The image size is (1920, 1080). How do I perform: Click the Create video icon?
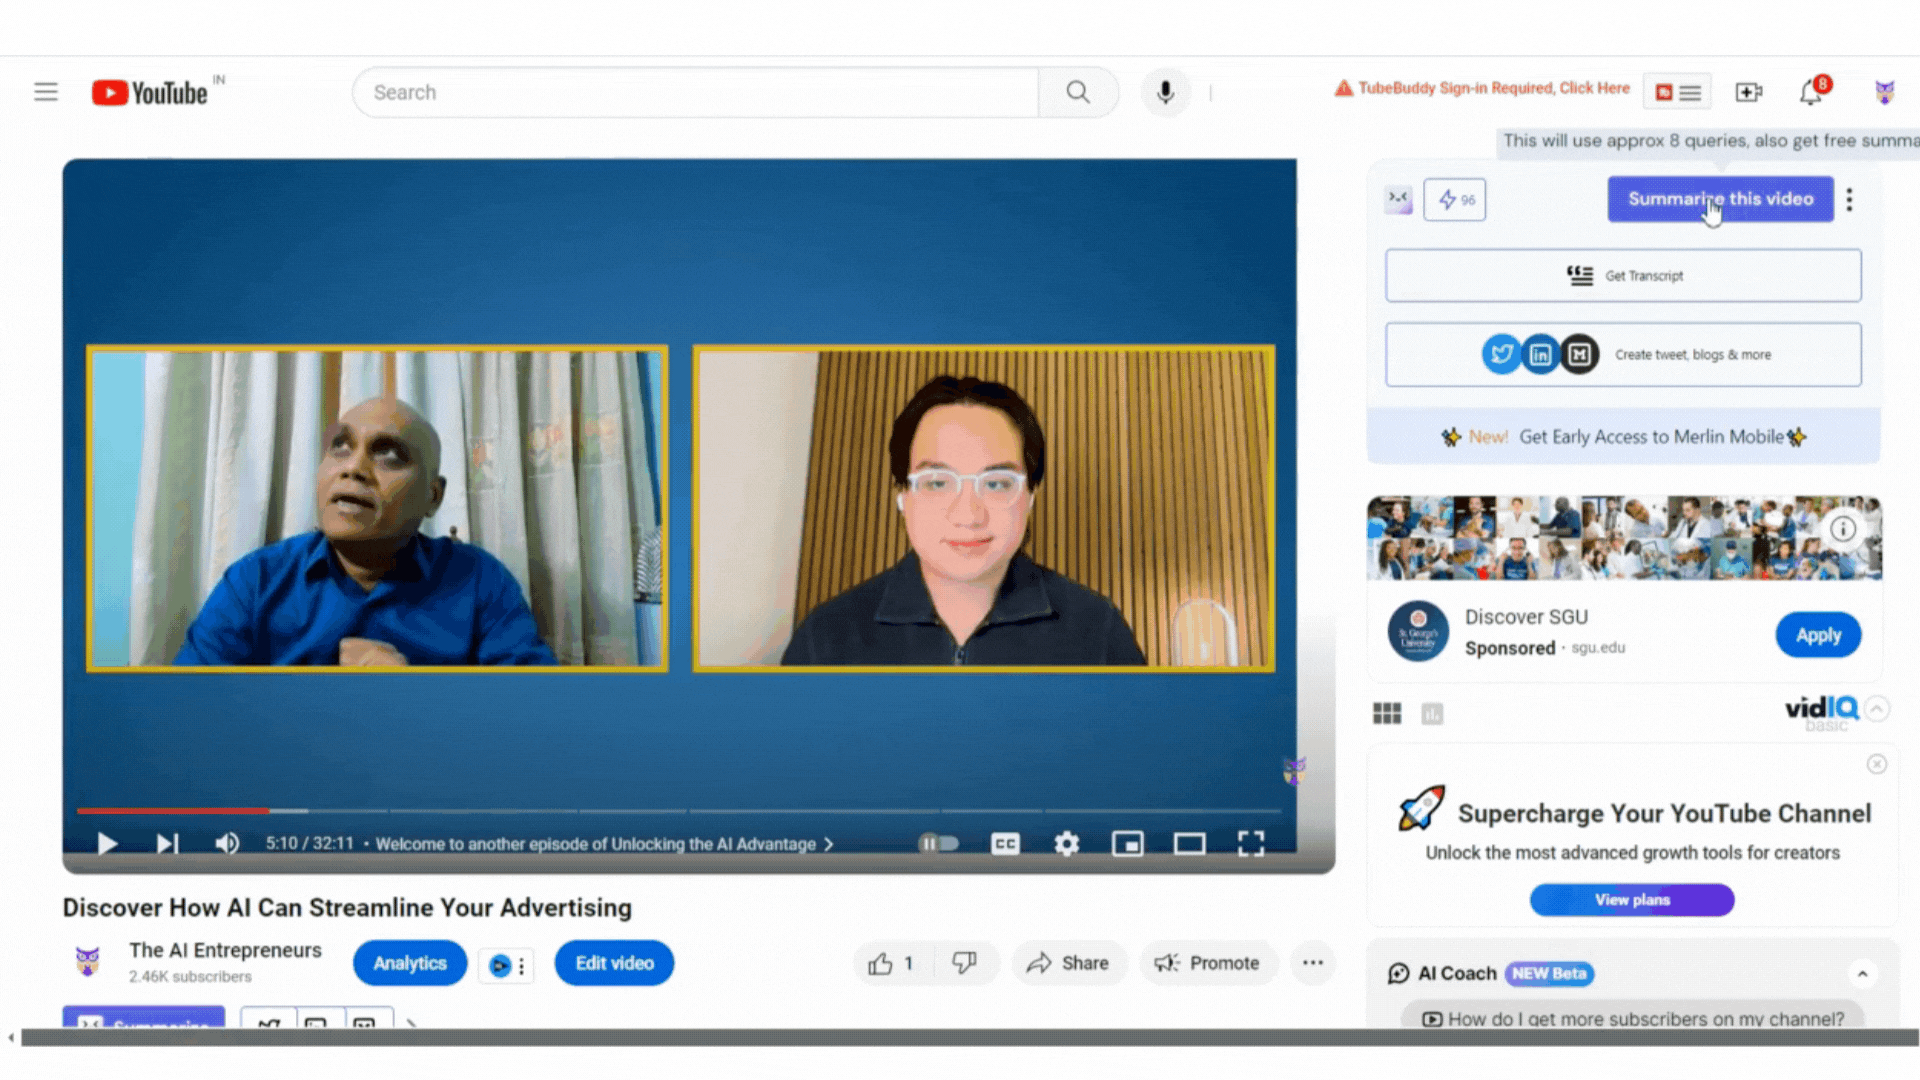1748,92
